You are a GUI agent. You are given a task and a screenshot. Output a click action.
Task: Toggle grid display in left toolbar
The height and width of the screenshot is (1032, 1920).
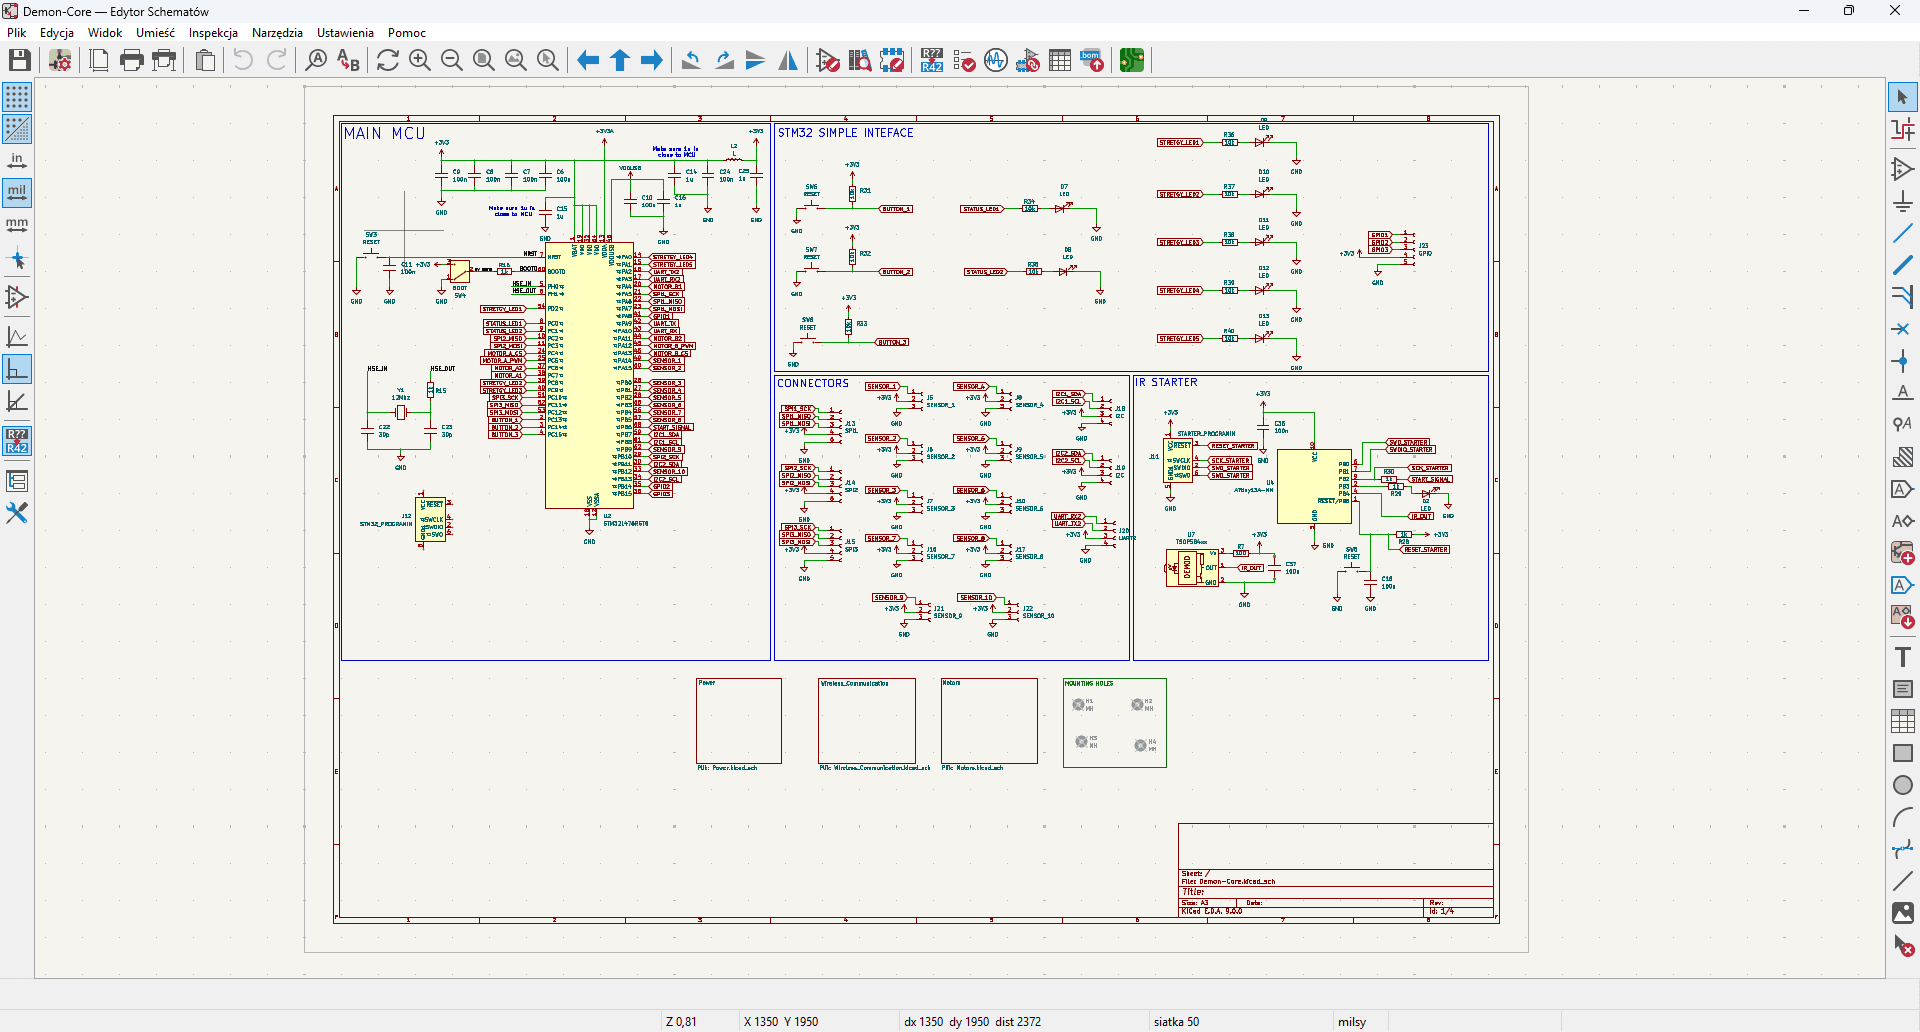17,97
